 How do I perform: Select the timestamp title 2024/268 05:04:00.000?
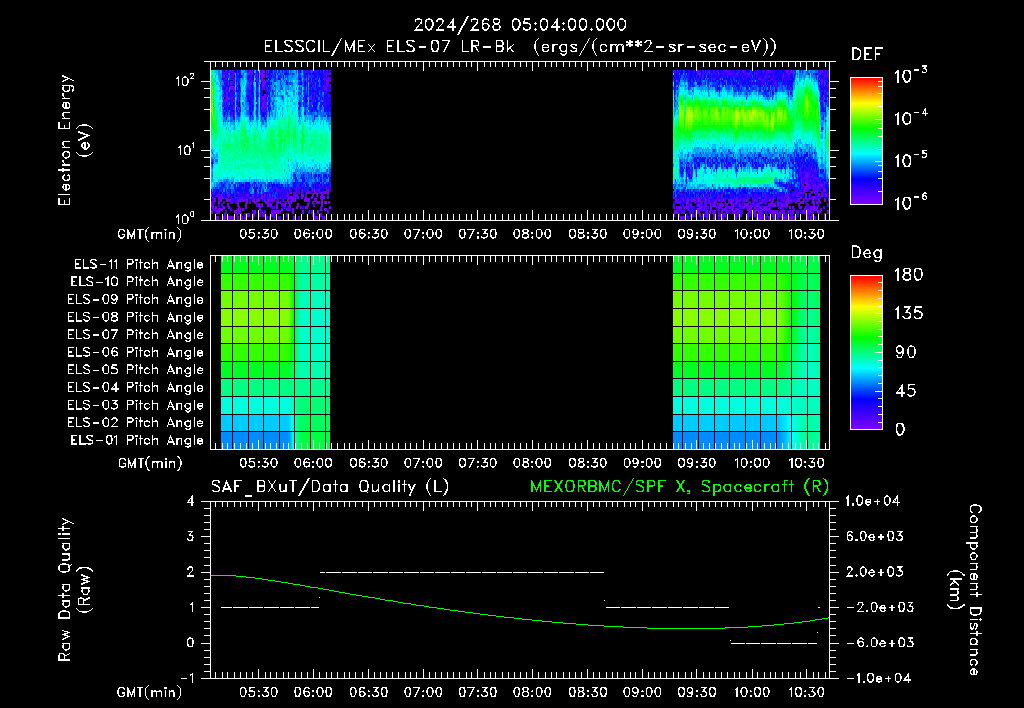tap(520, 25)
